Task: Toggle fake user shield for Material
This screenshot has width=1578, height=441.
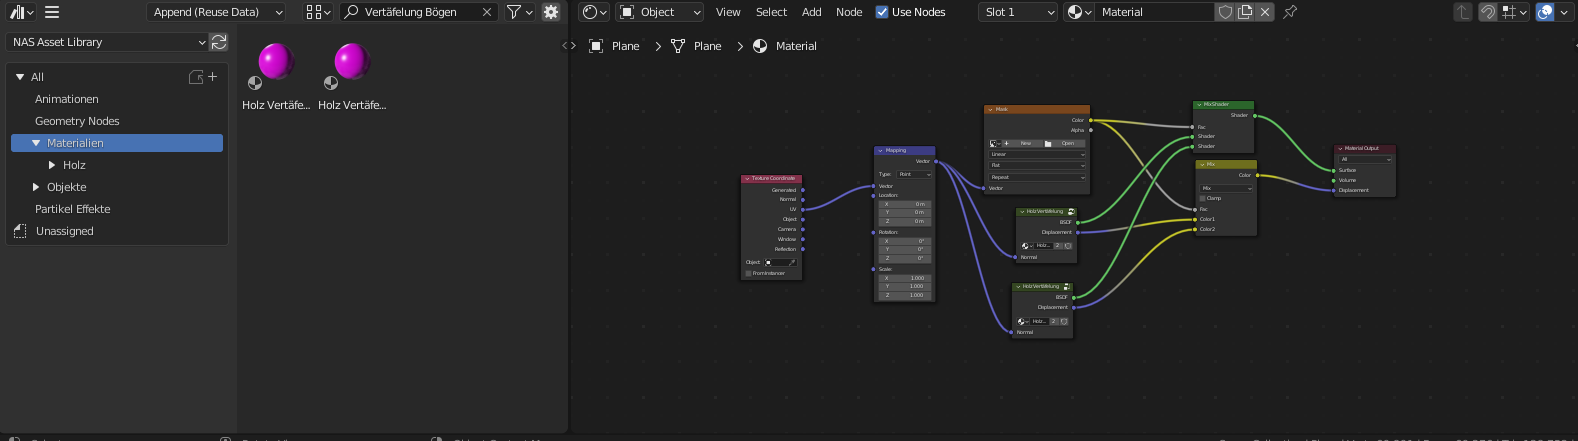Action: 1225,12
